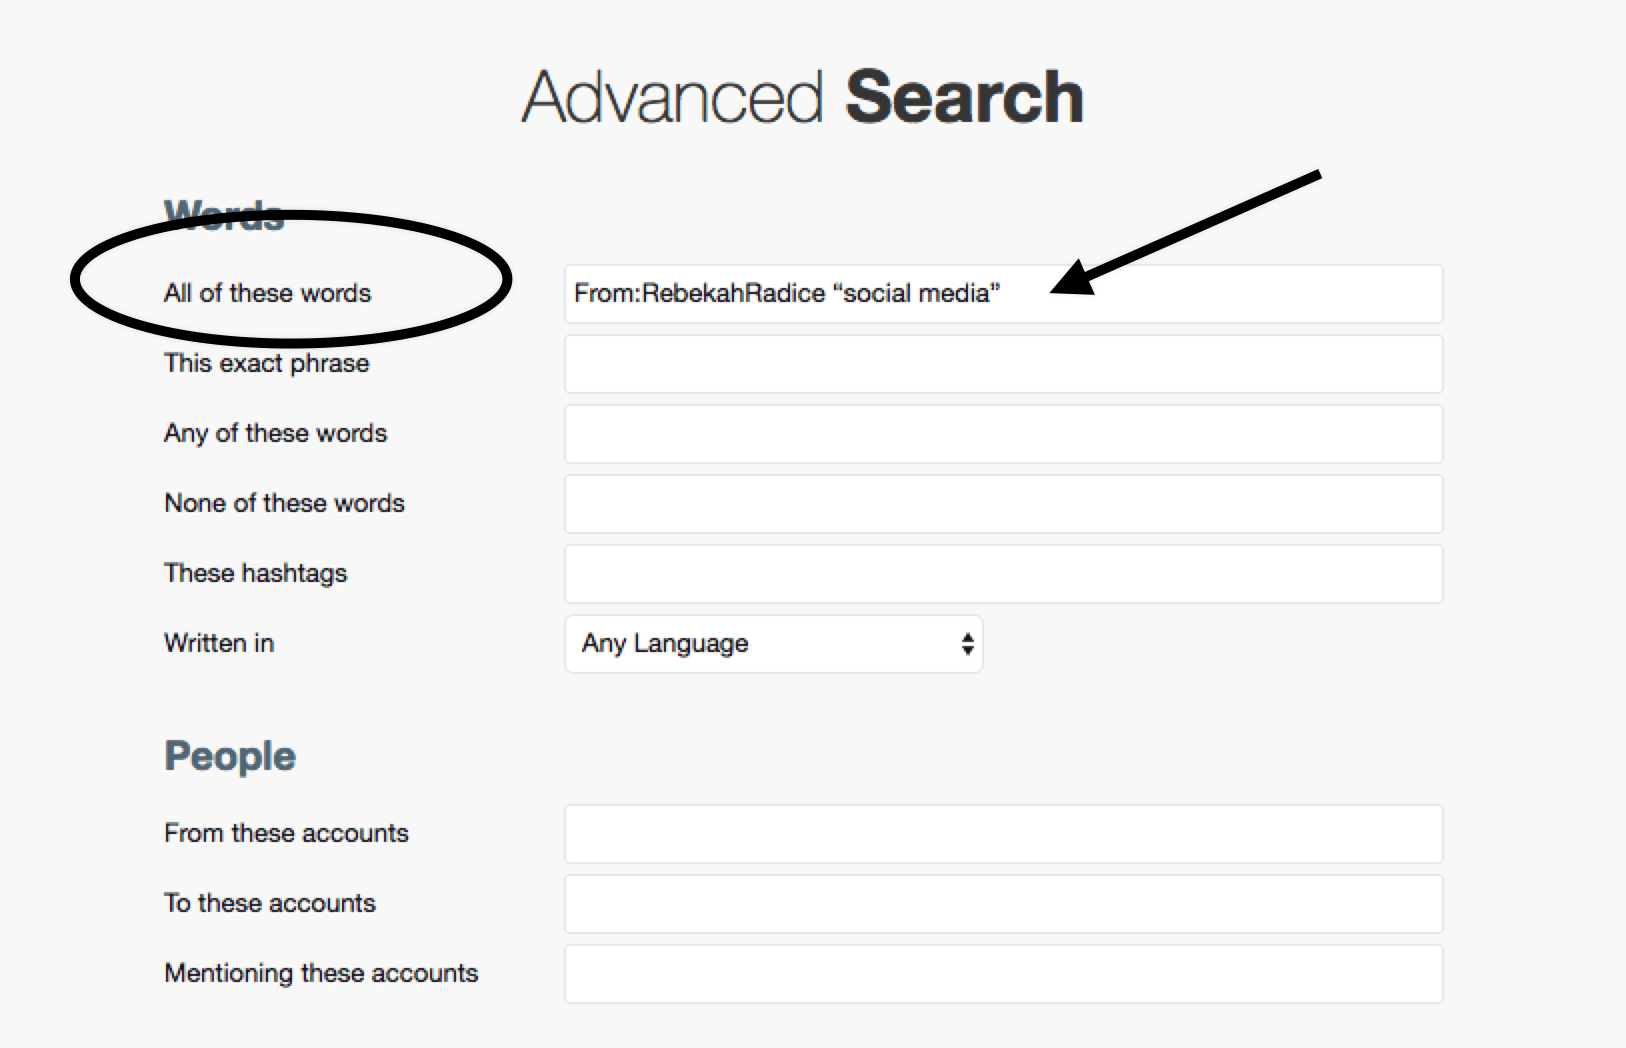
Task: Click the 'To these accounts' text box
Action: coord(1003,904)
